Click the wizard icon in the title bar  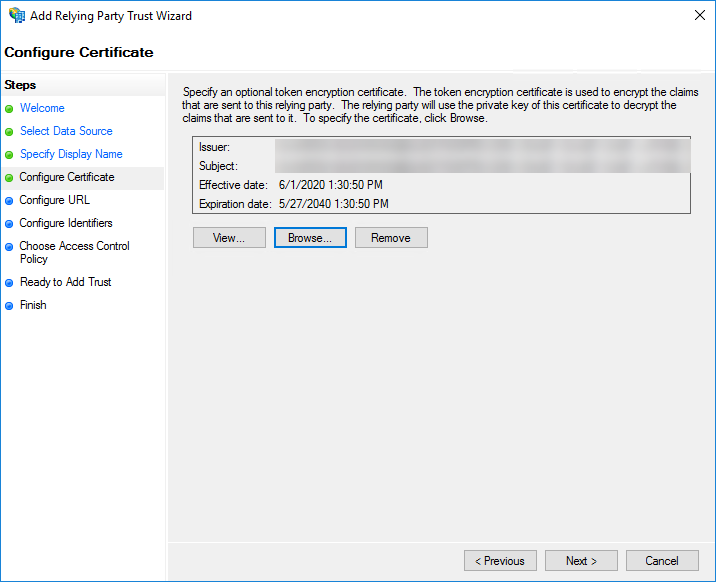[x=16, y=16]
